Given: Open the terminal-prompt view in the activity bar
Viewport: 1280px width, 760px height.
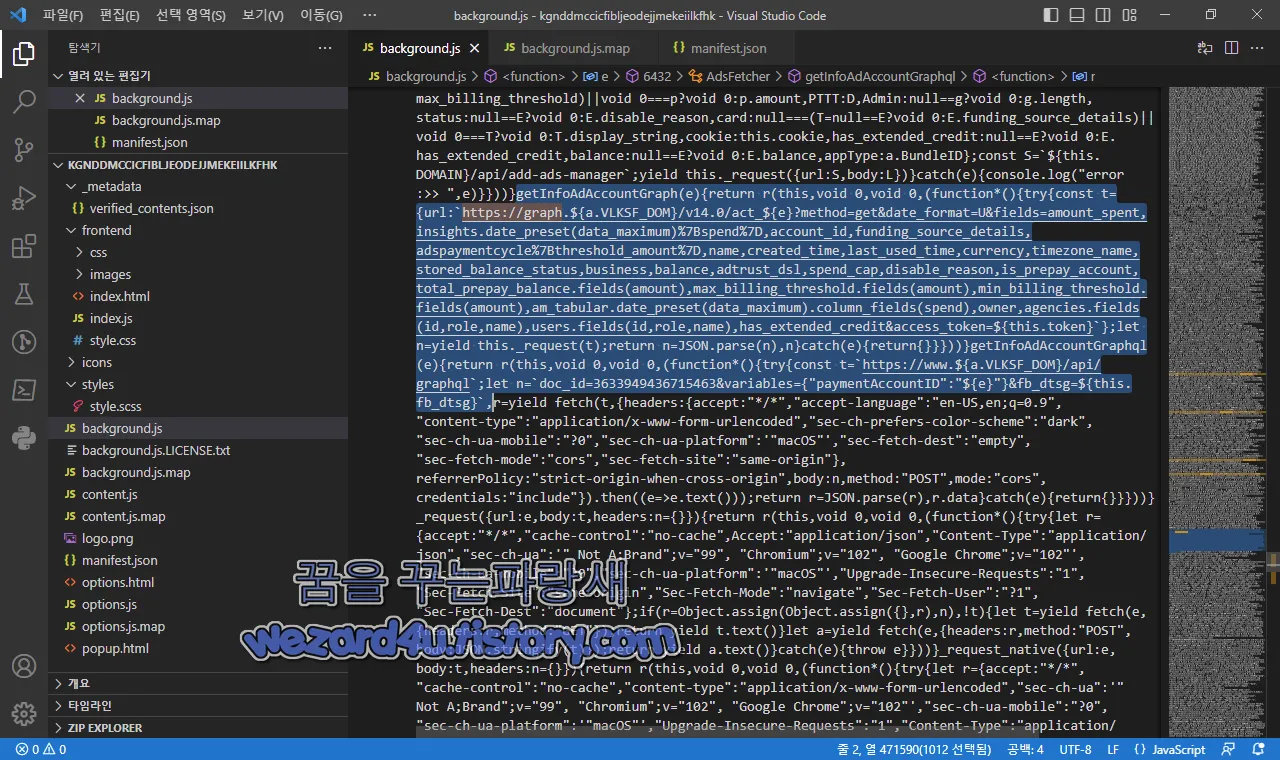Looking at the screenshot, I should (24, 390).
